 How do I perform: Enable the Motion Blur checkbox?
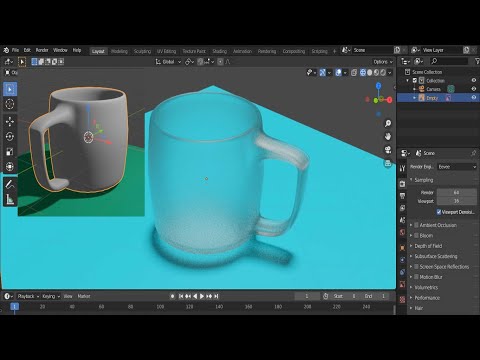tap(416, 277)
